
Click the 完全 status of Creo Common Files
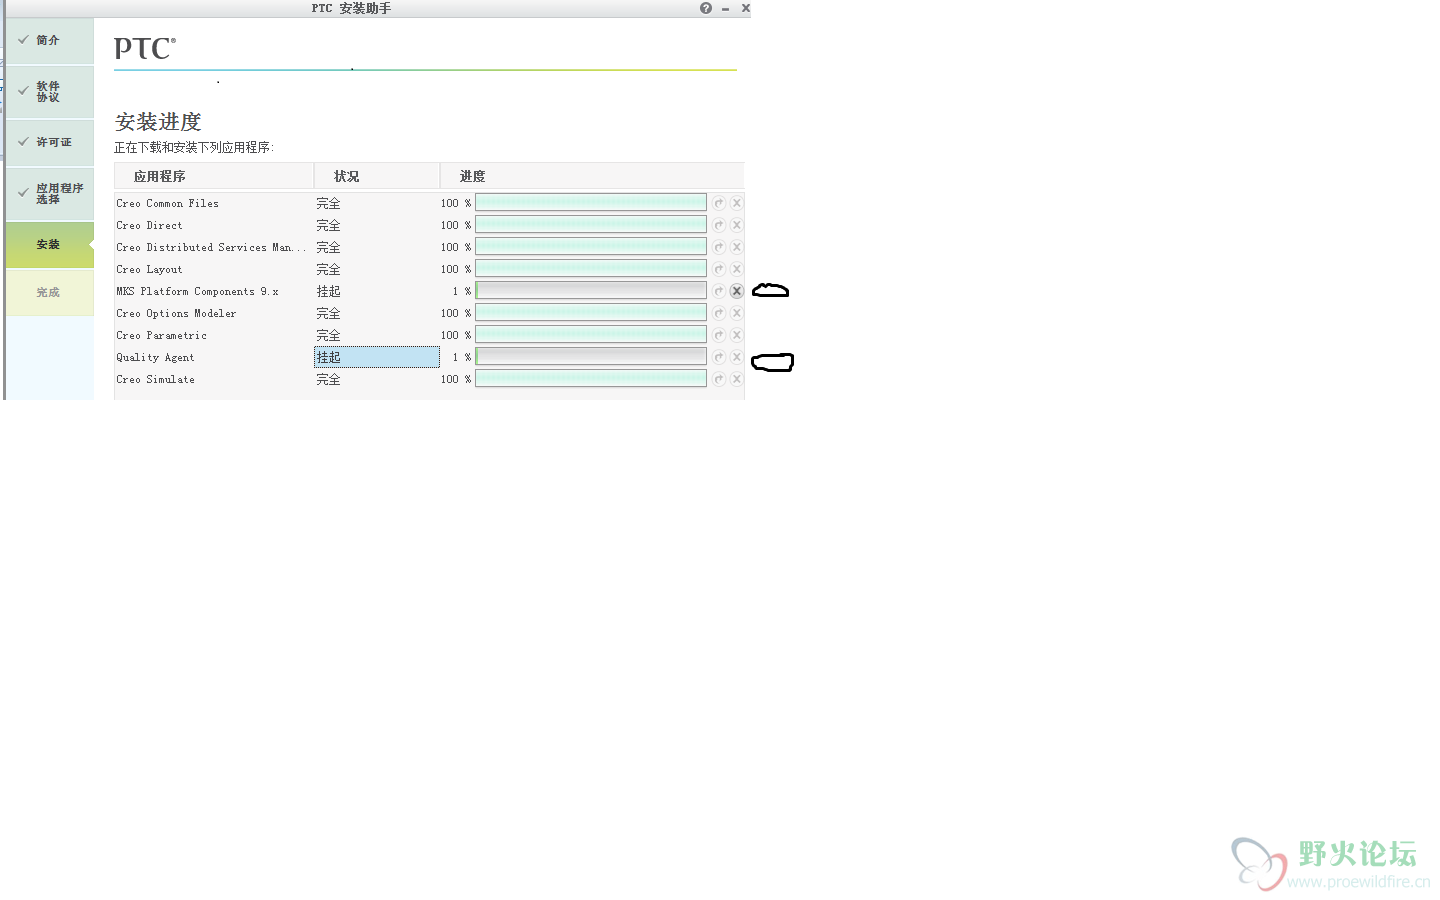pyautogui.click(x=329, y=203)
